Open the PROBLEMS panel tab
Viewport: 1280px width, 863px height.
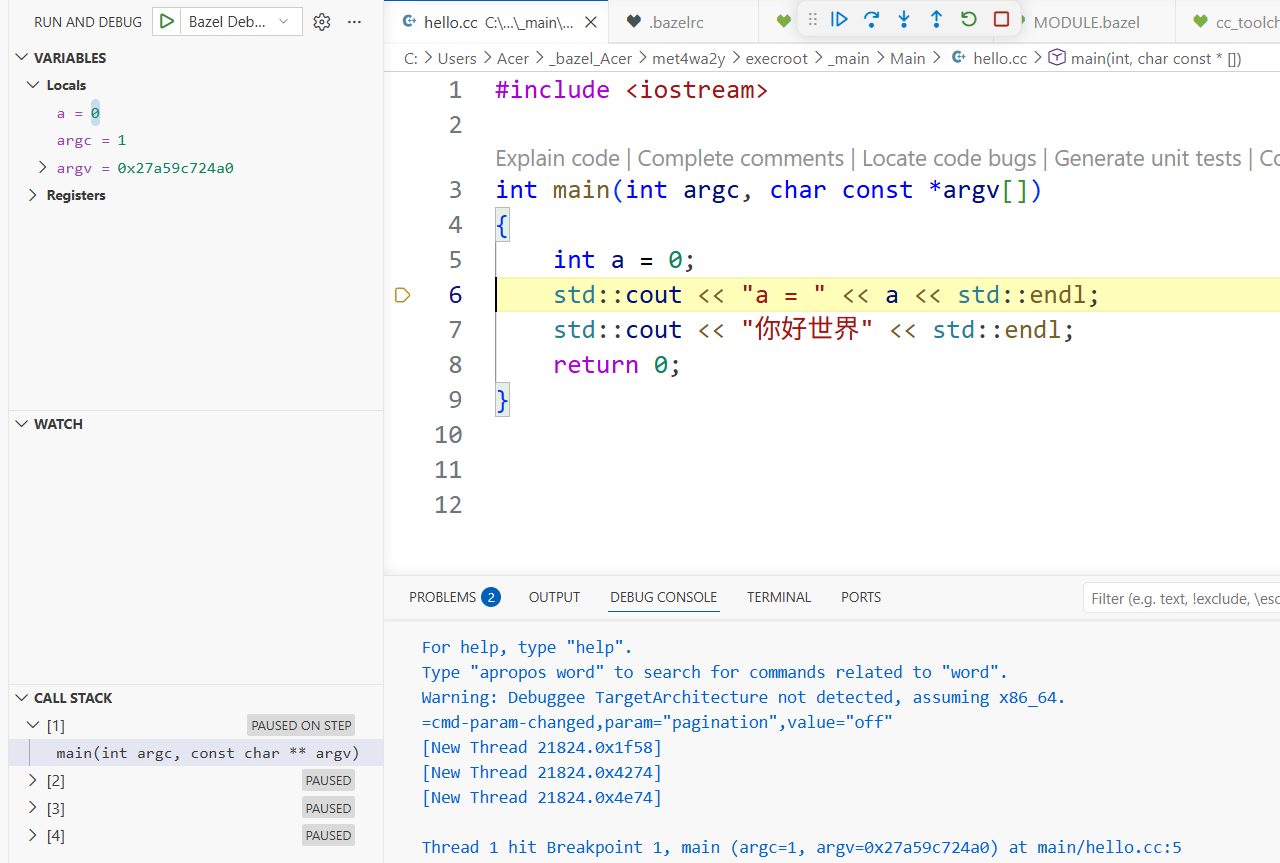coord(454,597)
